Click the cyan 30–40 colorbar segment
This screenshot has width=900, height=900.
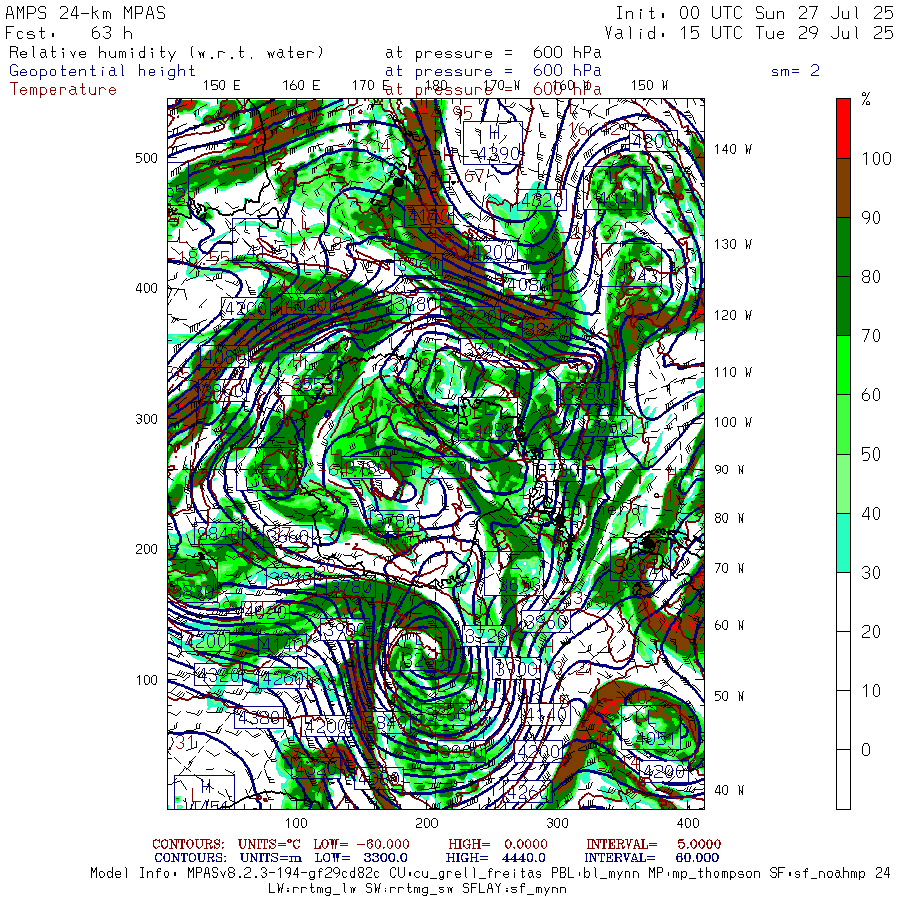843,543
